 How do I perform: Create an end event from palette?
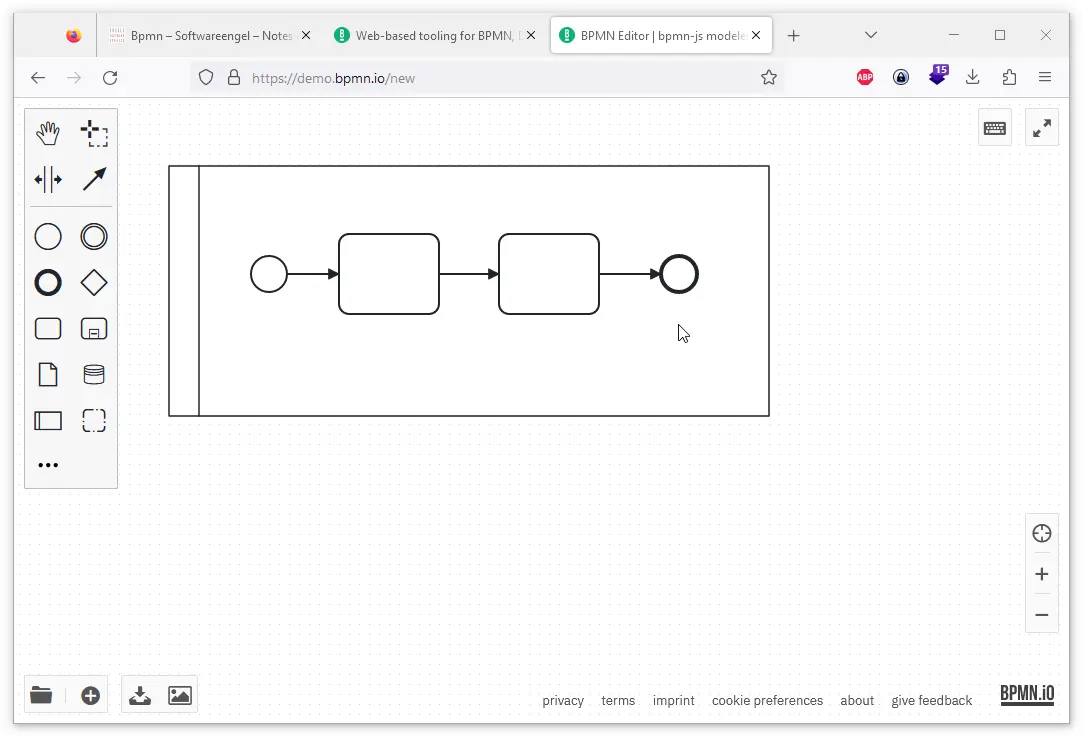click(48, 283)
